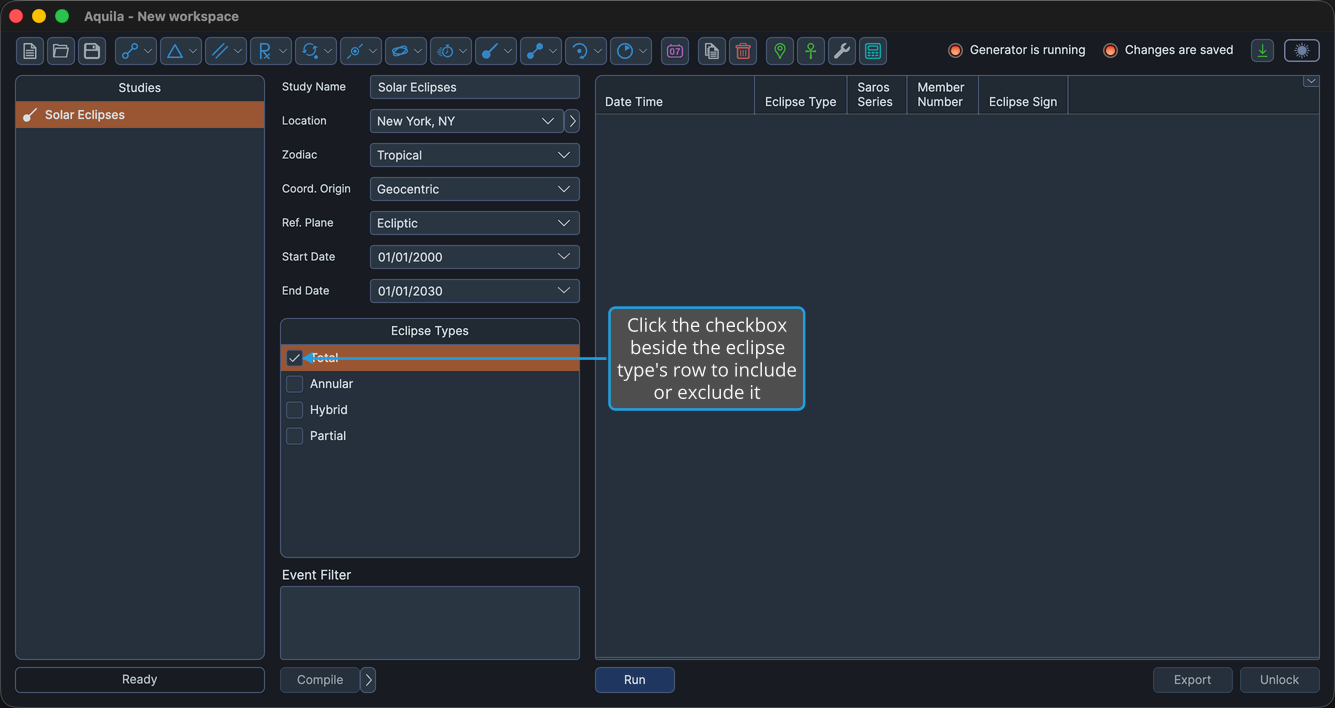The height and width of the screenshot is (708, 1335).
Task: Select the pie clock study tool
Action: [x=624, y=51]
